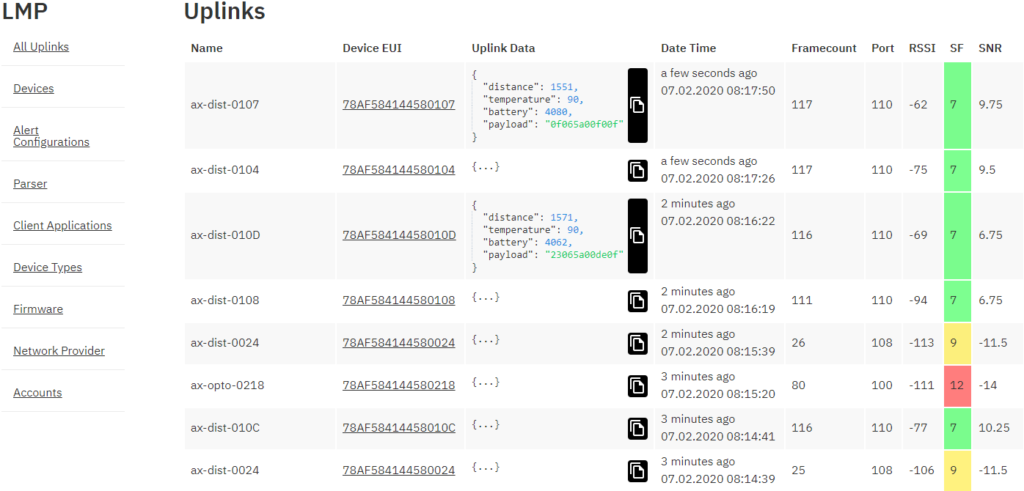Image resolution: width=1024 pixels, height=491 pixels.
Task: Copy uplink data for ax-dist-0104
Action: (x=637, y=170)
